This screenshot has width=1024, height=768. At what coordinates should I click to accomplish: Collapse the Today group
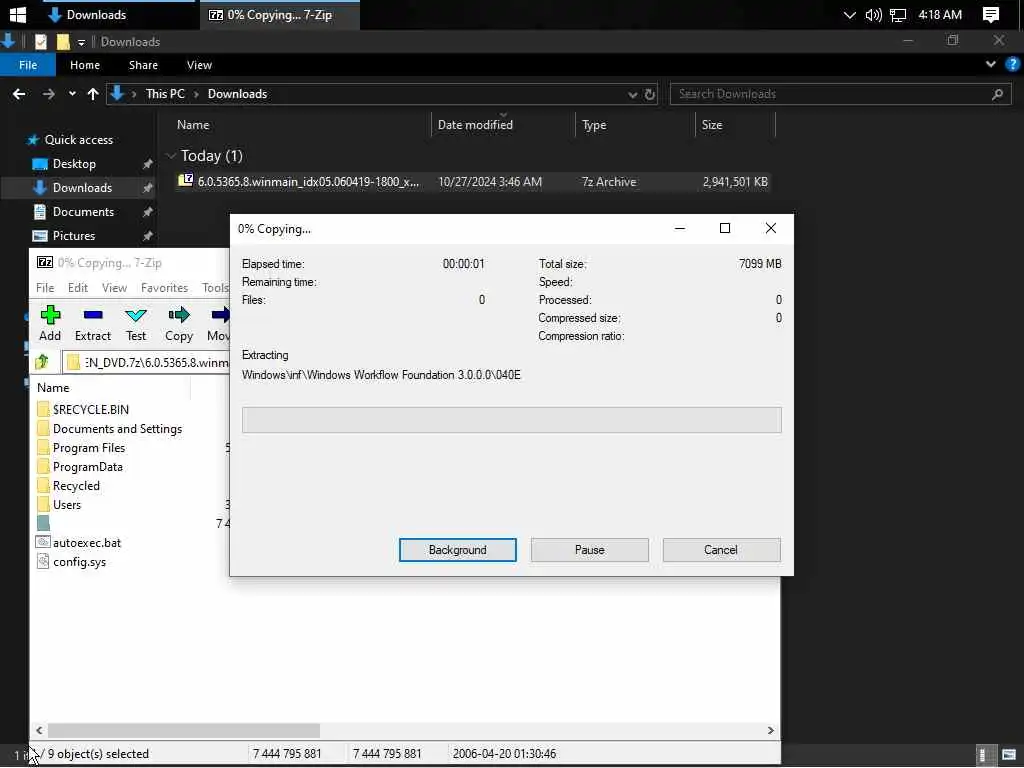click(171, 155)
